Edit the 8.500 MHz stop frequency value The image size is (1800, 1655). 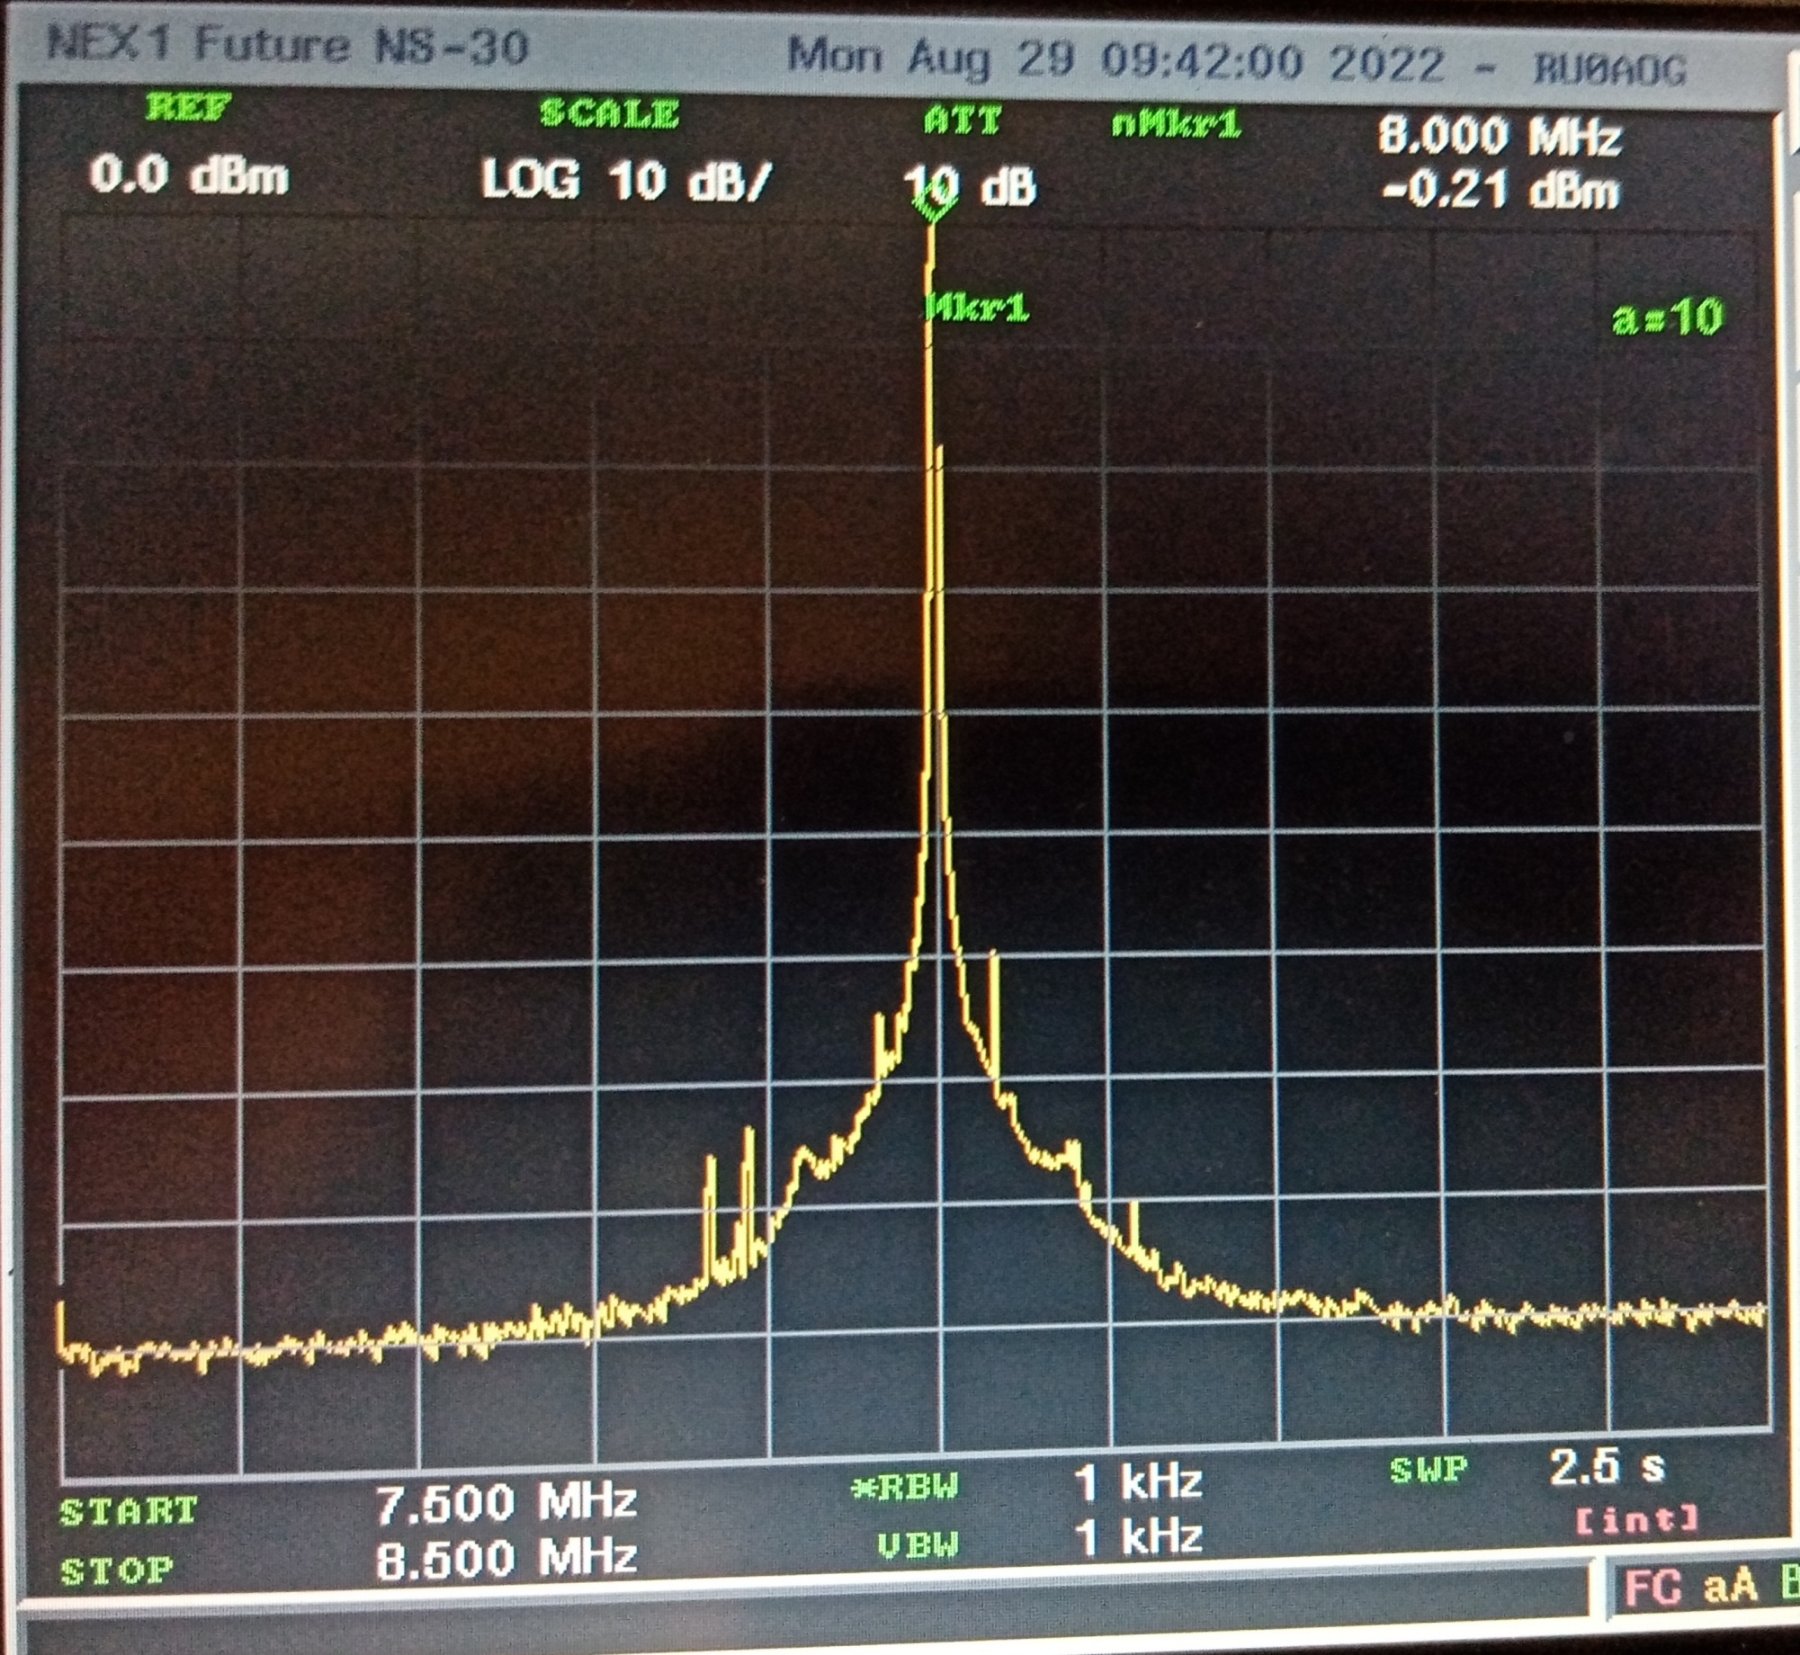click(x=506, y=1558)
